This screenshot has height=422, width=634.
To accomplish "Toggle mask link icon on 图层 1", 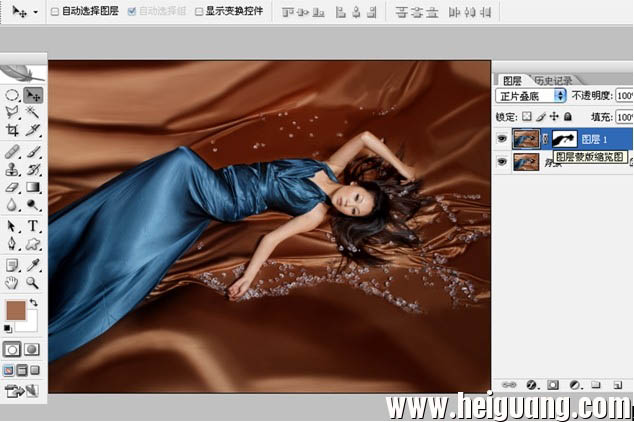I will coord(545,139).
